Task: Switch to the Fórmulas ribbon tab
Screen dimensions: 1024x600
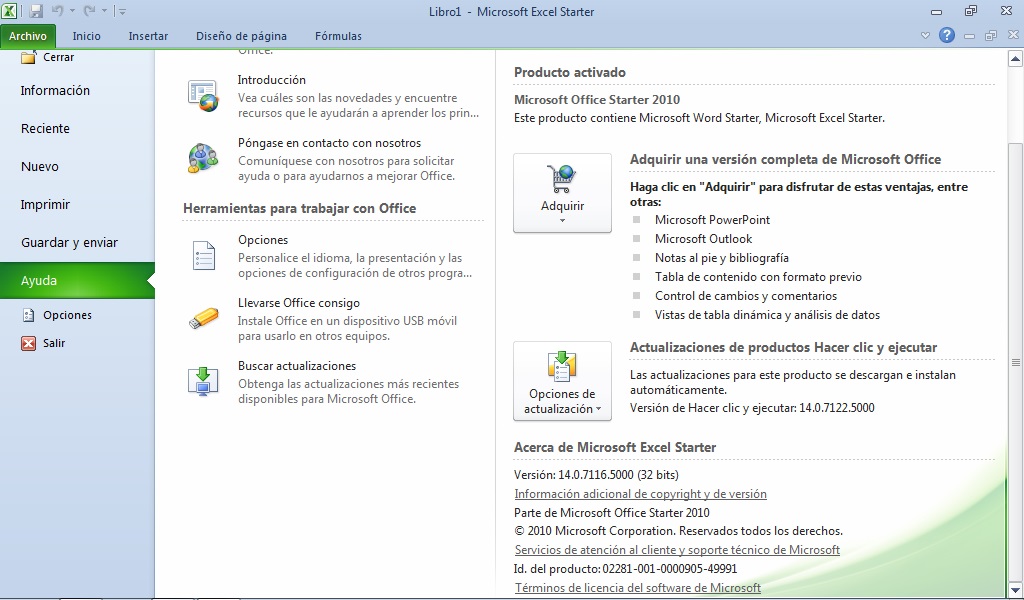Action: click(x=338, y=35)
